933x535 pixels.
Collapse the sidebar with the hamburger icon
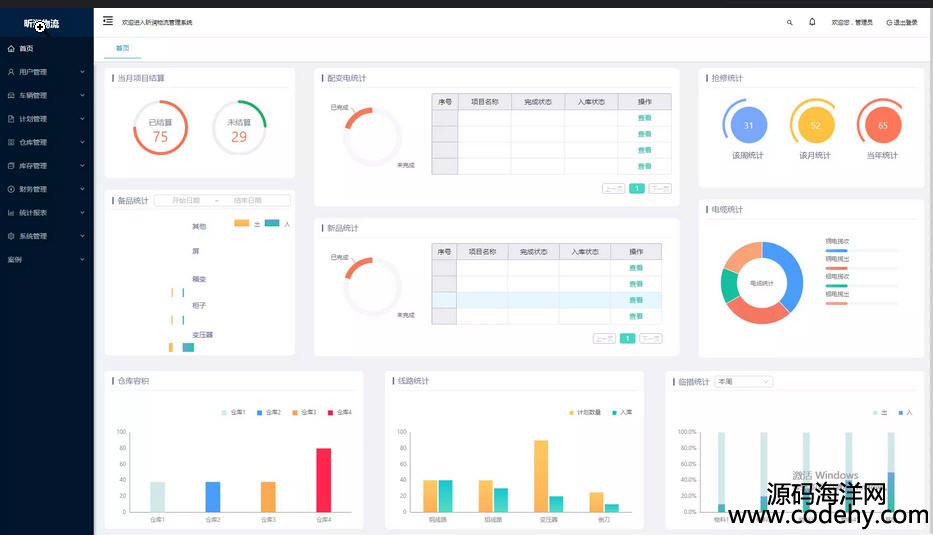(108, 21)
